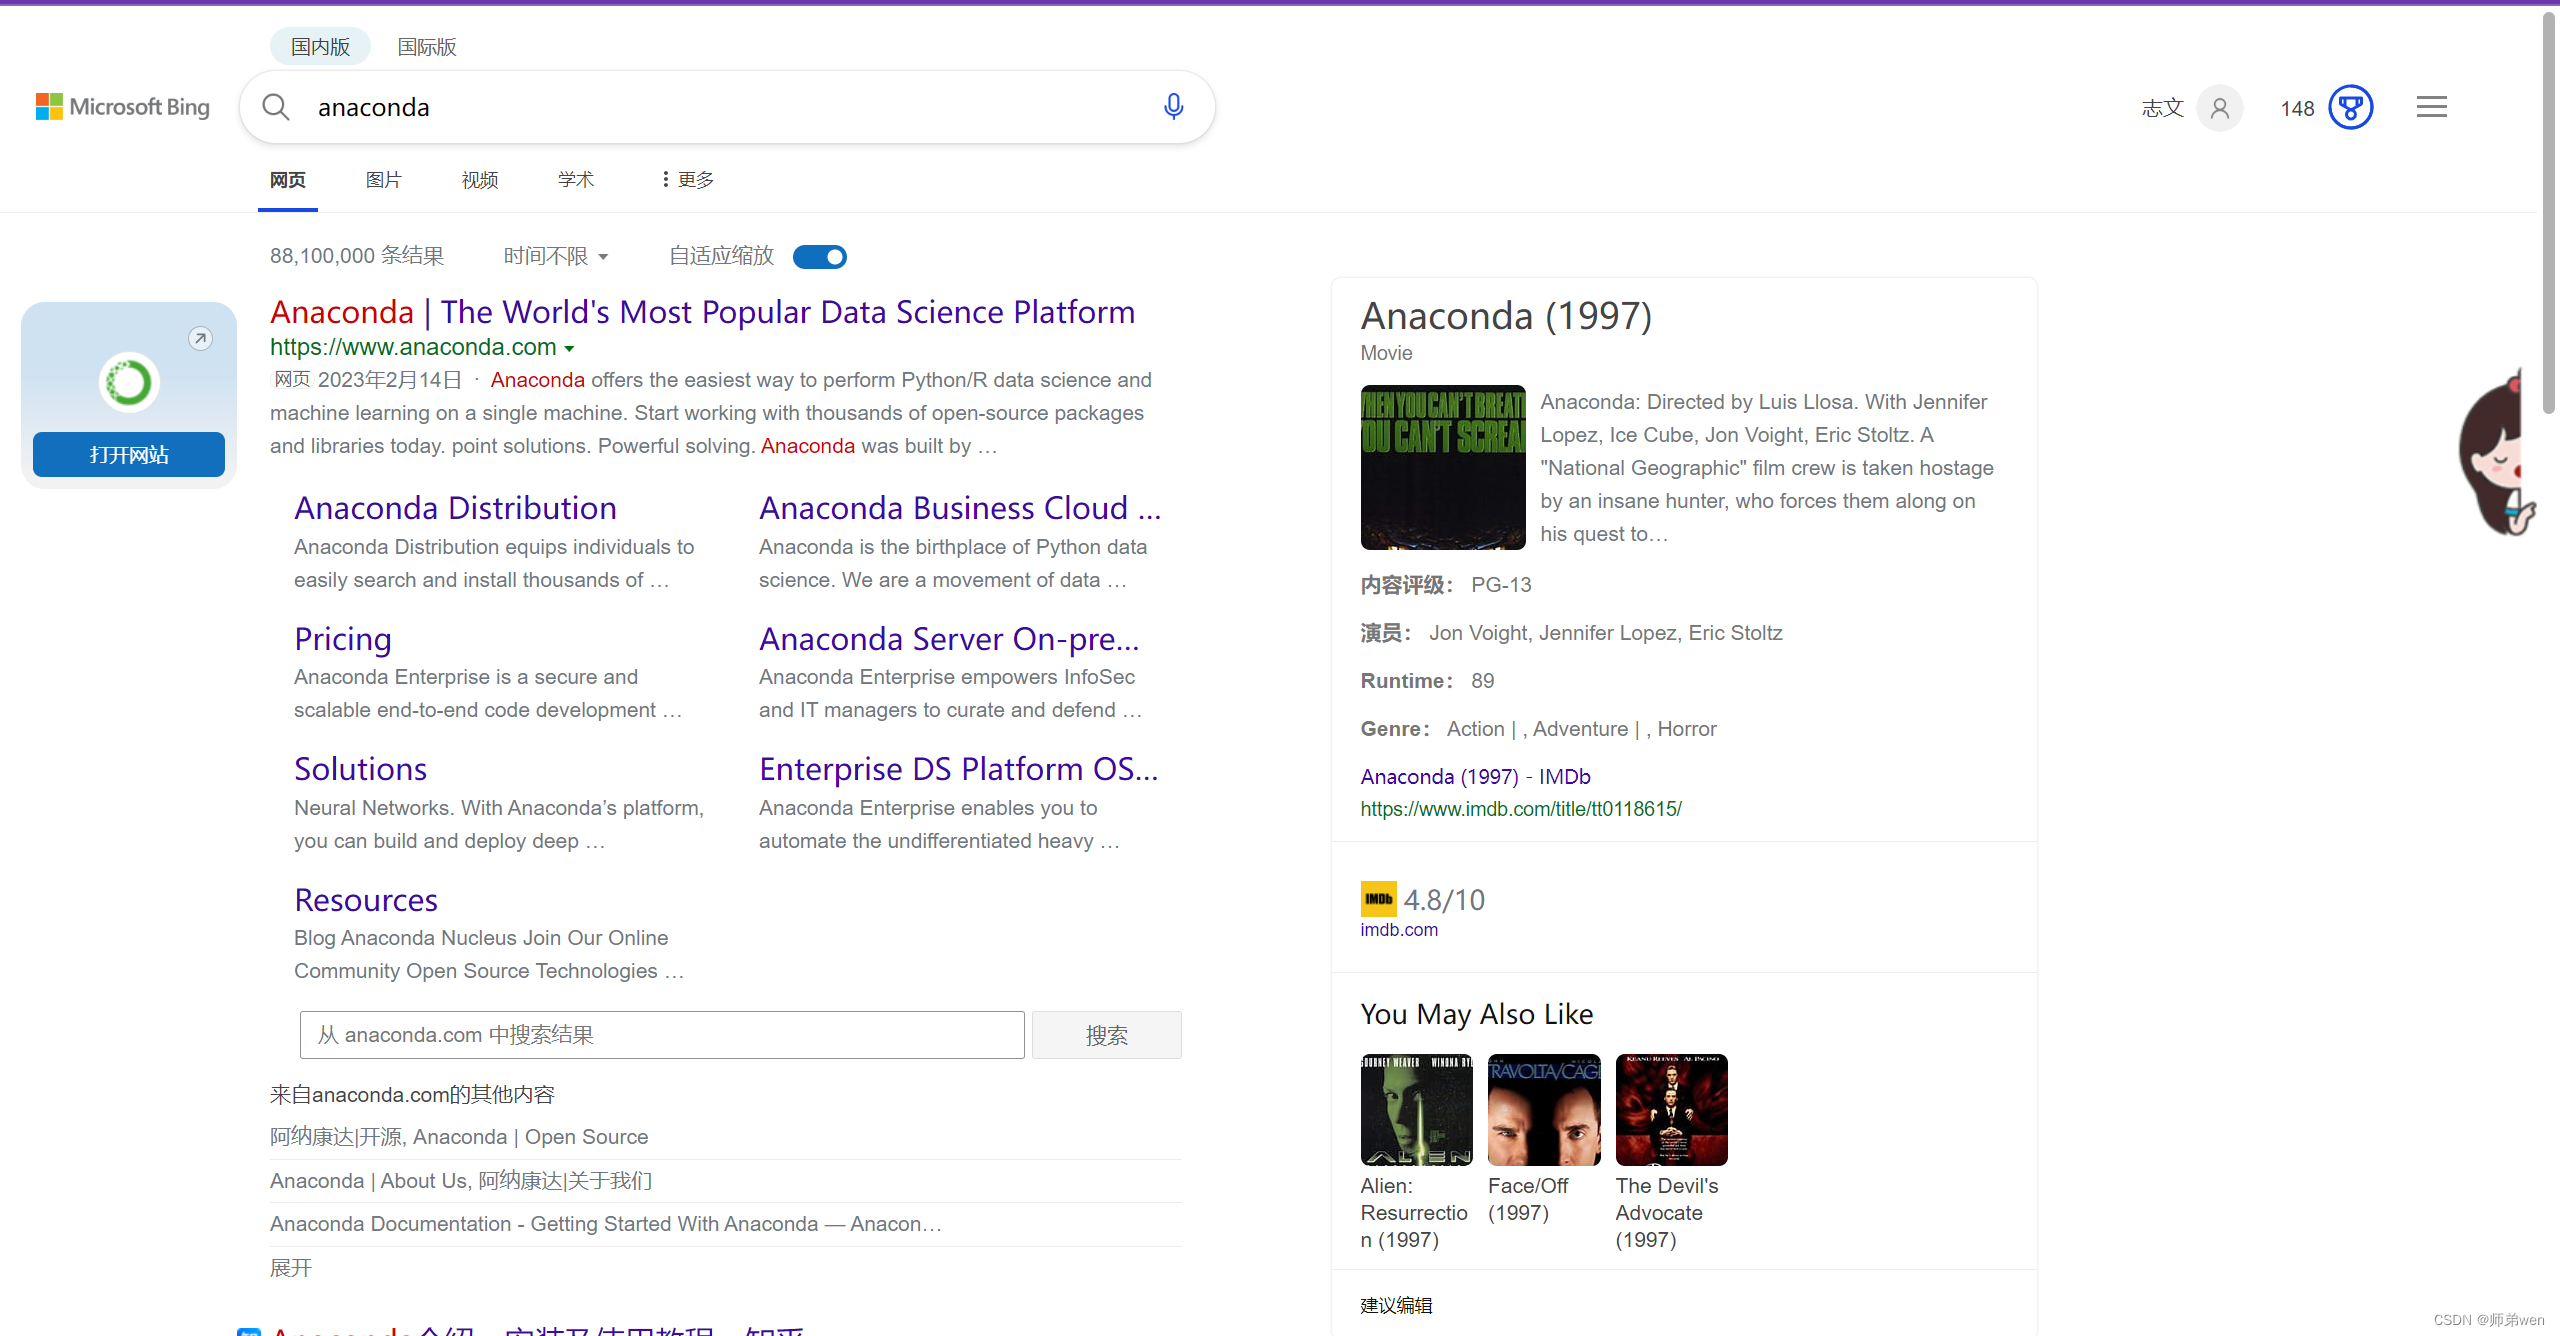Switch to the 图片 images tab
The height and width of the screenshot is (1336, 2560).
coord(383,180)
